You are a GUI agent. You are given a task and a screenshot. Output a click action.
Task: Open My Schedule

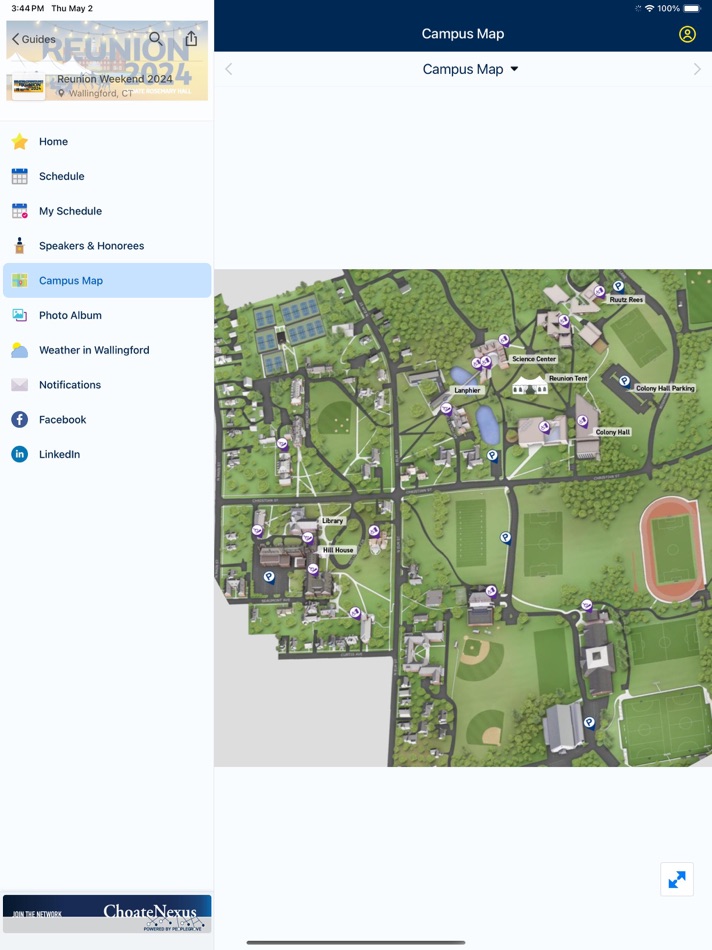click(x=107, y=211)
